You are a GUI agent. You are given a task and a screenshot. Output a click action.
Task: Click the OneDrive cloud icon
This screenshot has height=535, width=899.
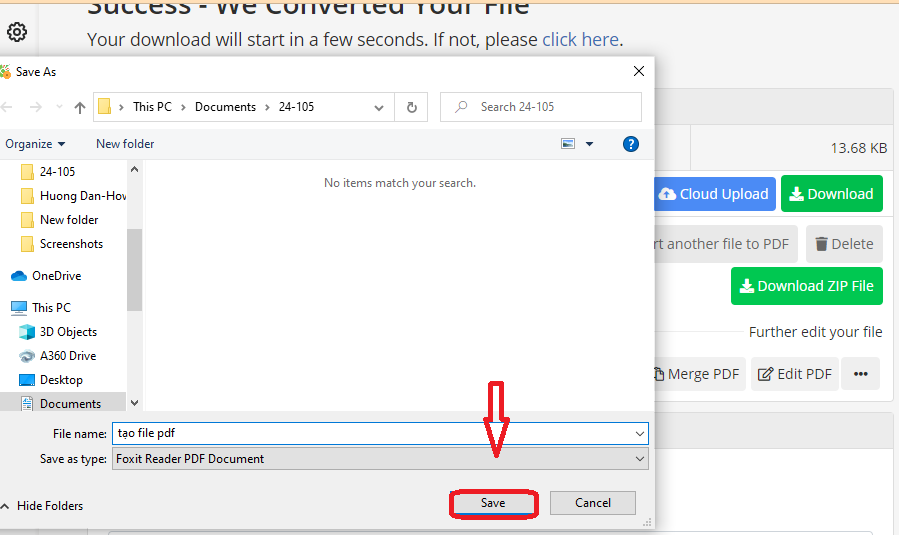(19, 276)
